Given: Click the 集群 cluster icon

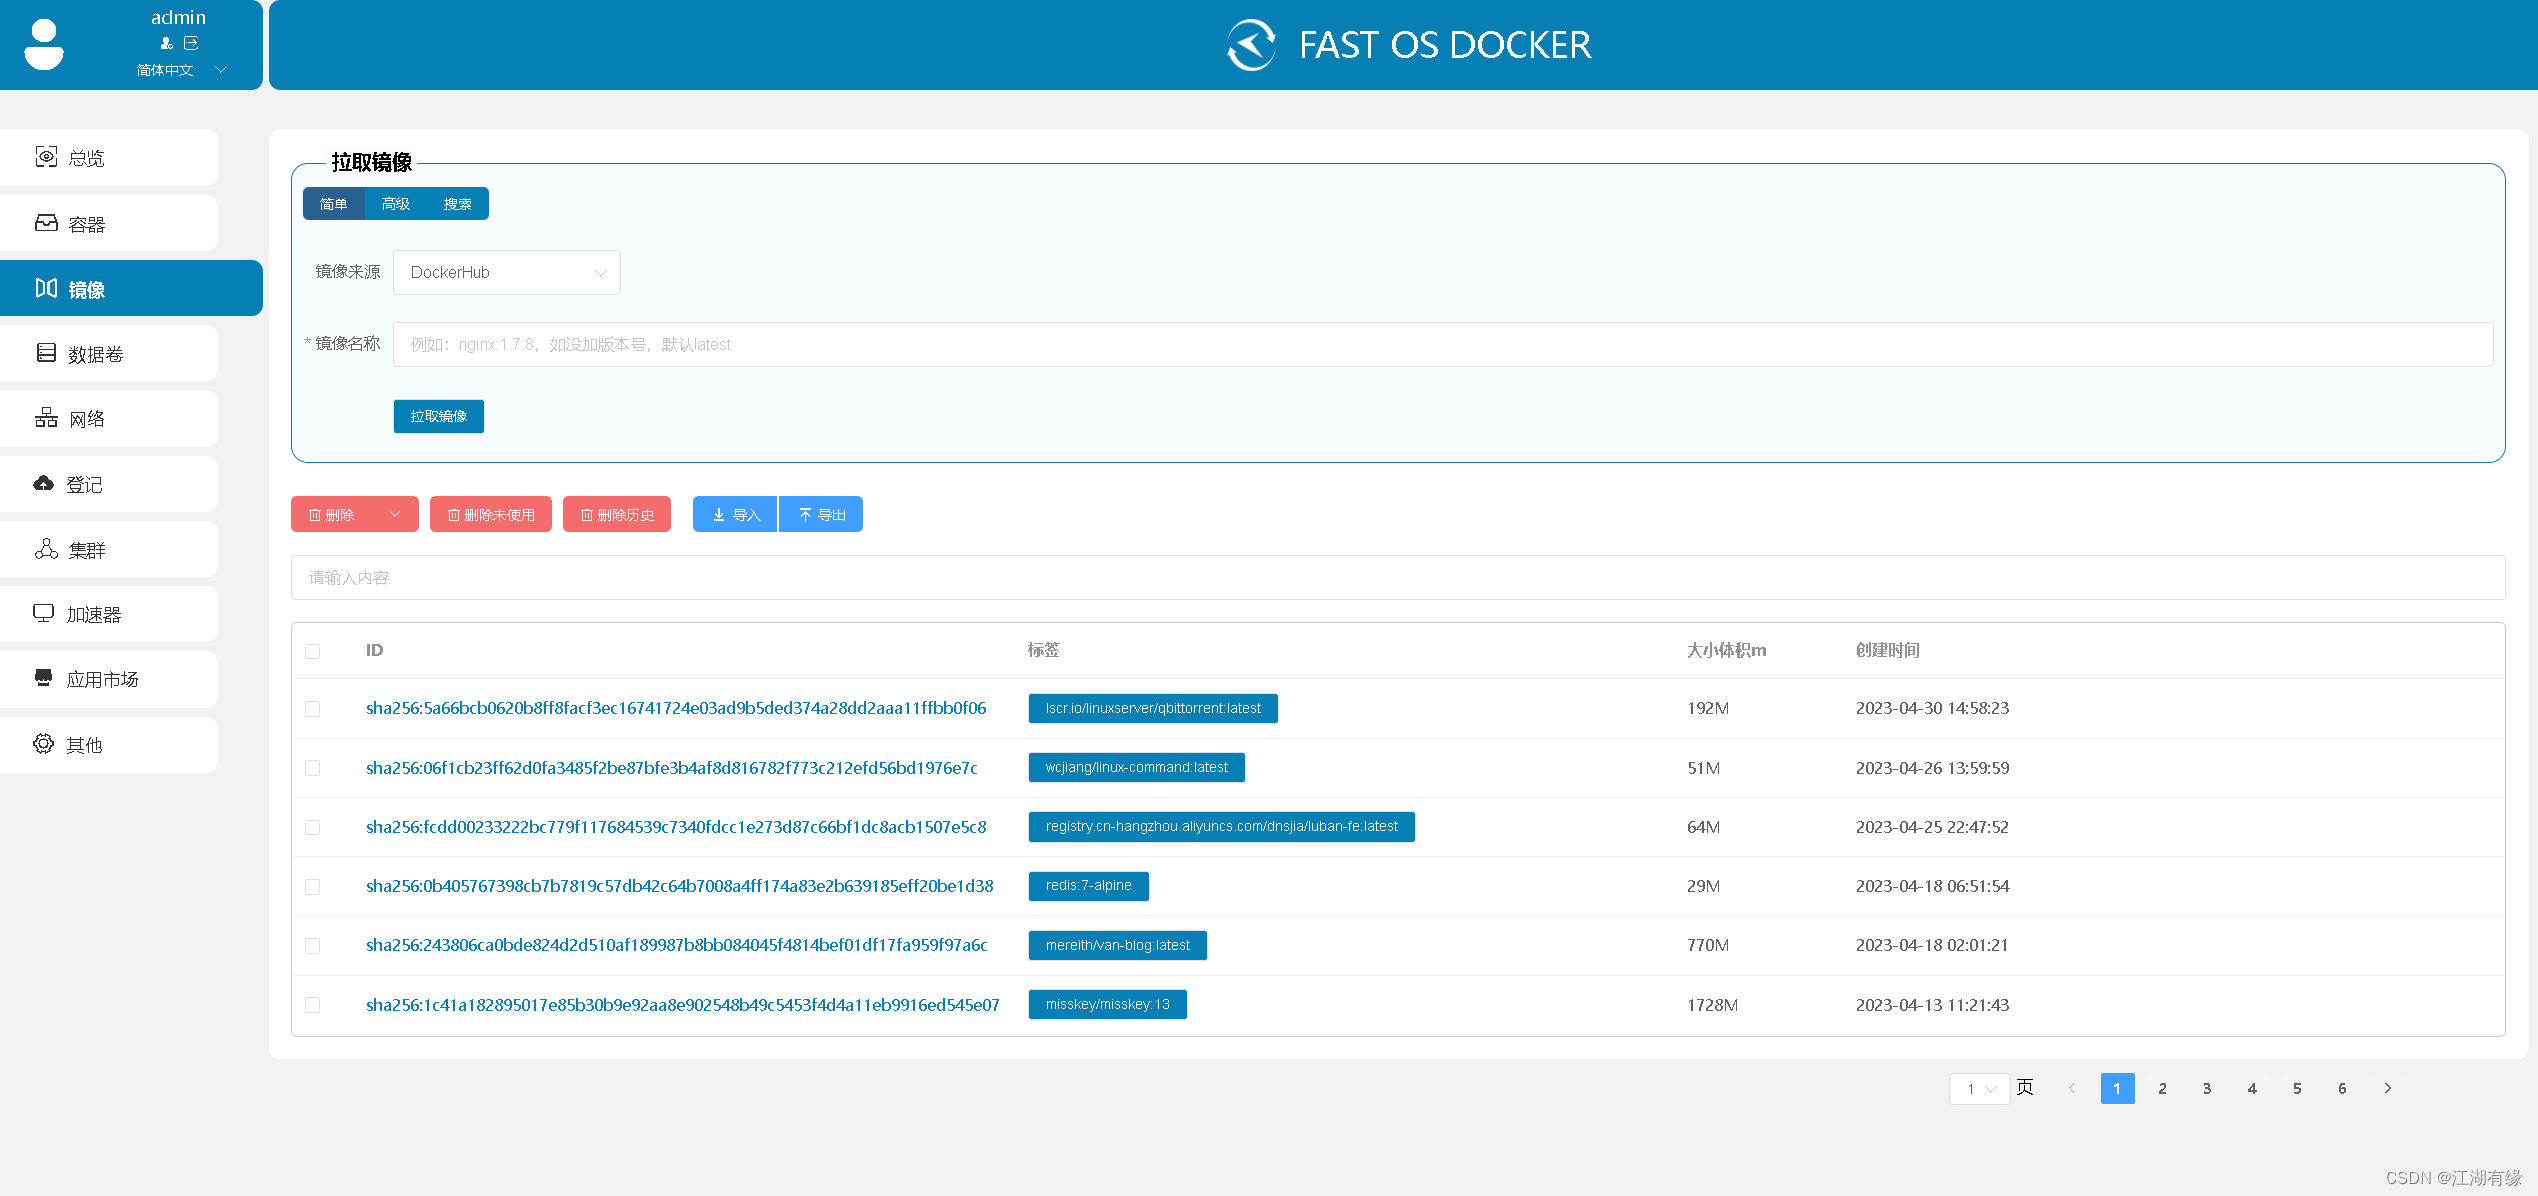Looking at the screenshot, I should [46, 549].
